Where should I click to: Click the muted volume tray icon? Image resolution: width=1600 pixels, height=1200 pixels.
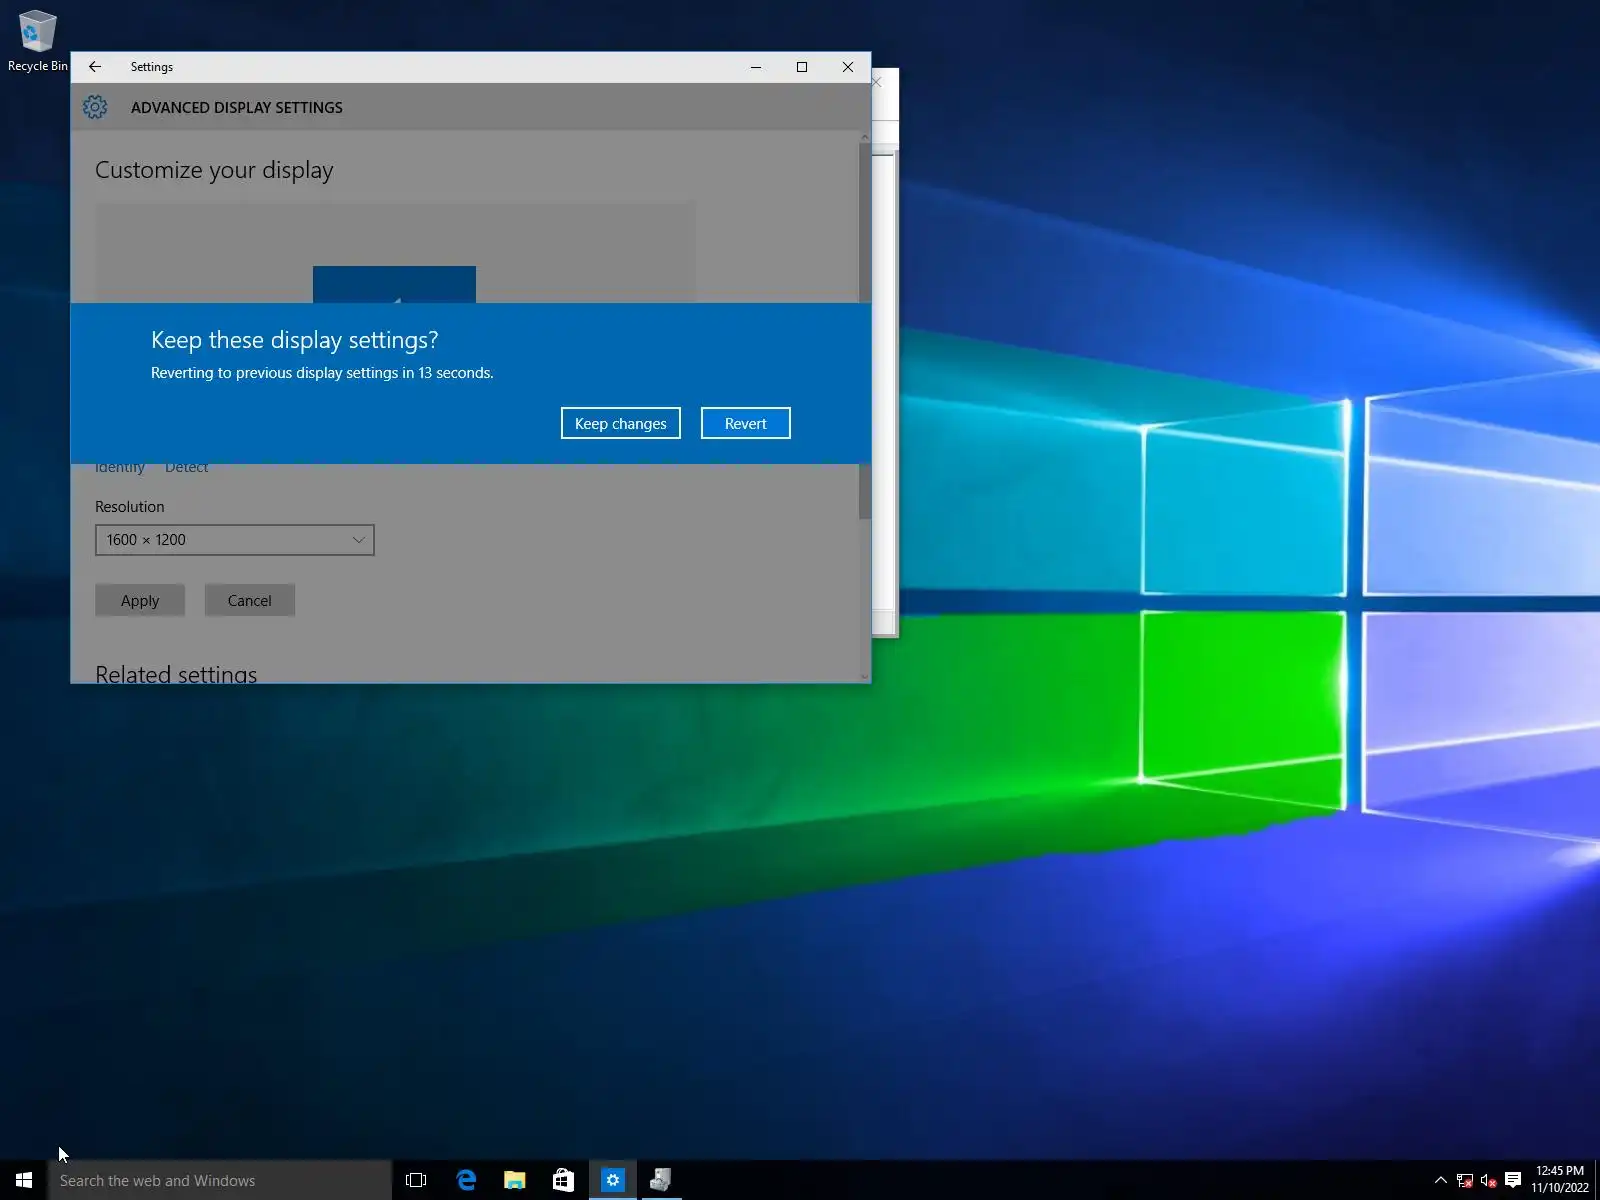[x=1489, y=1181]
